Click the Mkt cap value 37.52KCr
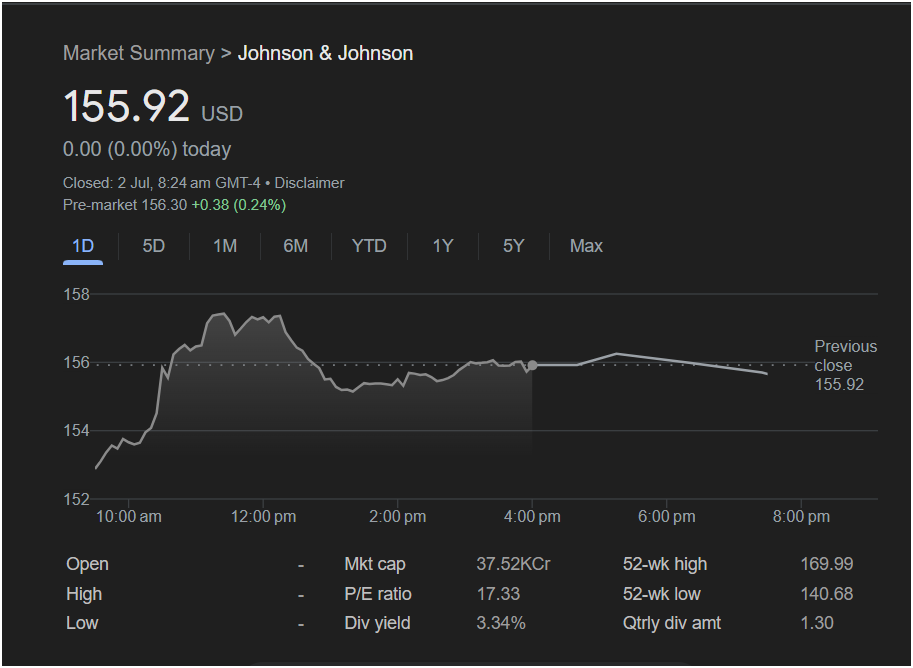Viewport: 913px width, 668px height. point(513,564)
